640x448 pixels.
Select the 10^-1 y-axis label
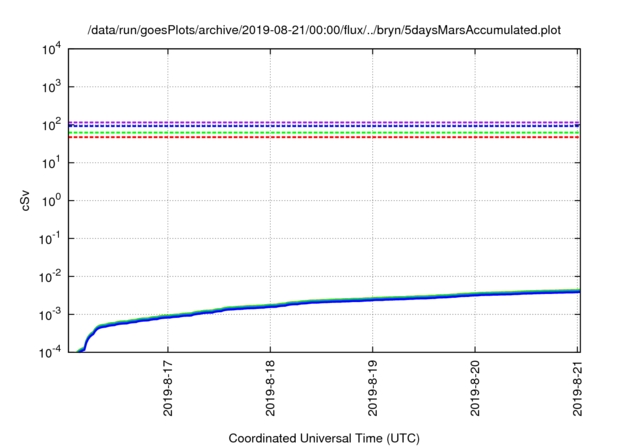point(50,239)
